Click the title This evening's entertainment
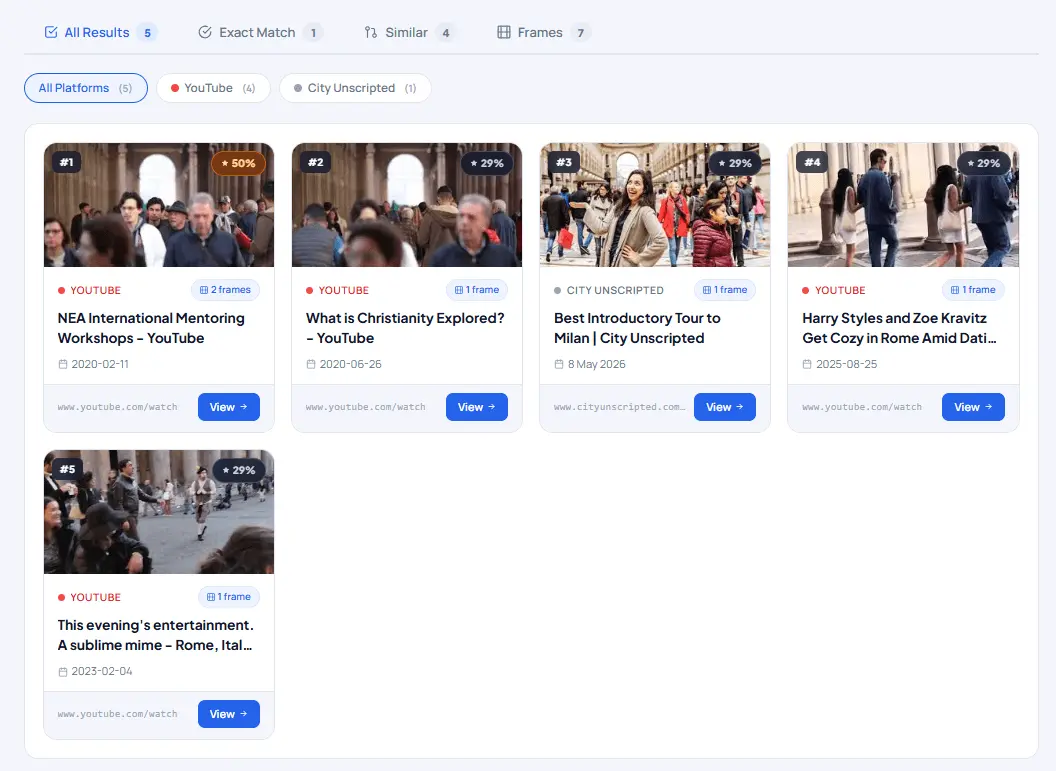 point(155,635)
